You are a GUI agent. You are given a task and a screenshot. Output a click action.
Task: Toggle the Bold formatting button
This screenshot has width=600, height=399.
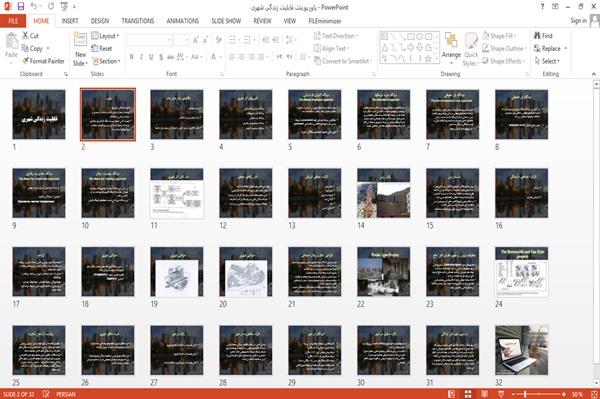[x=131, y=57]
